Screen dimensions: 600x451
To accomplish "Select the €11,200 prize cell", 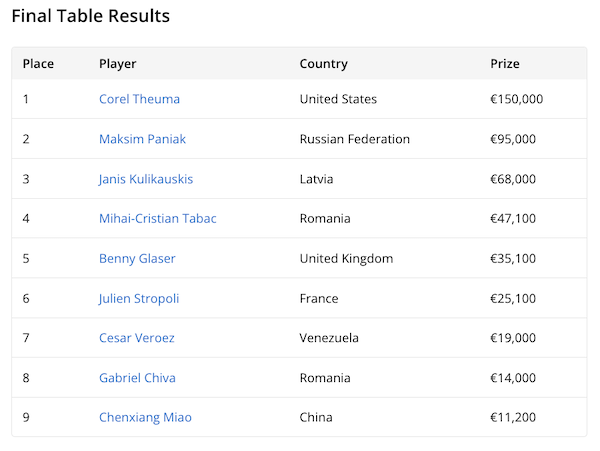I will pyautogui.click(x=513, y=417).
